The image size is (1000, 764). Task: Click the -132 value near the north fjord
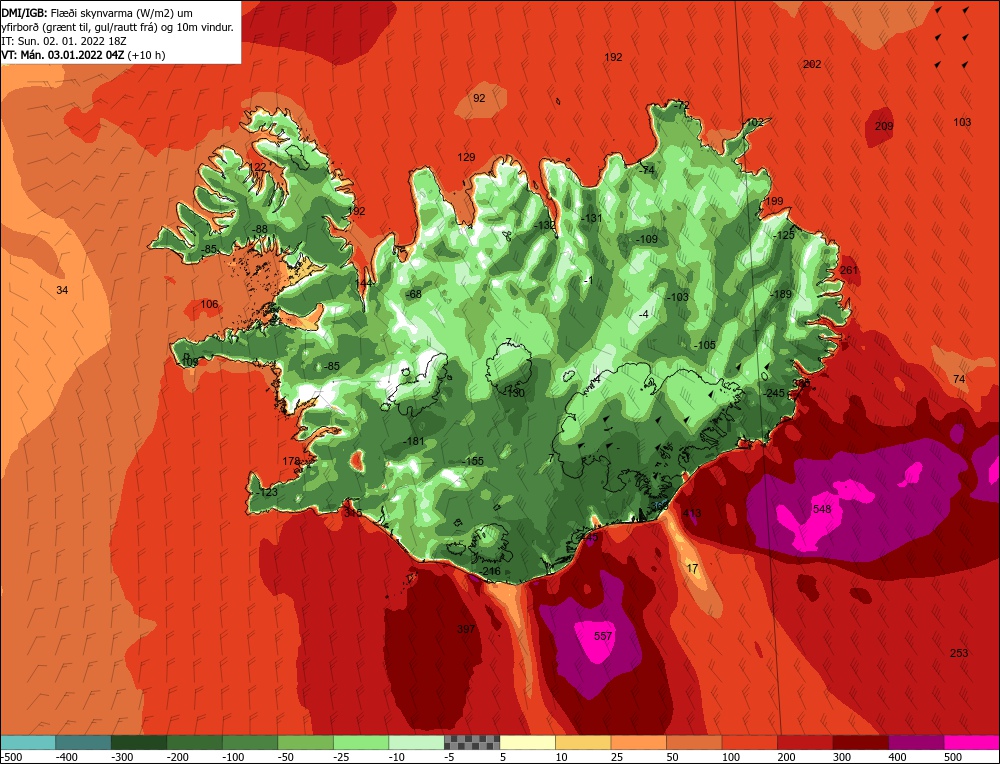click(x=544, y=225)
